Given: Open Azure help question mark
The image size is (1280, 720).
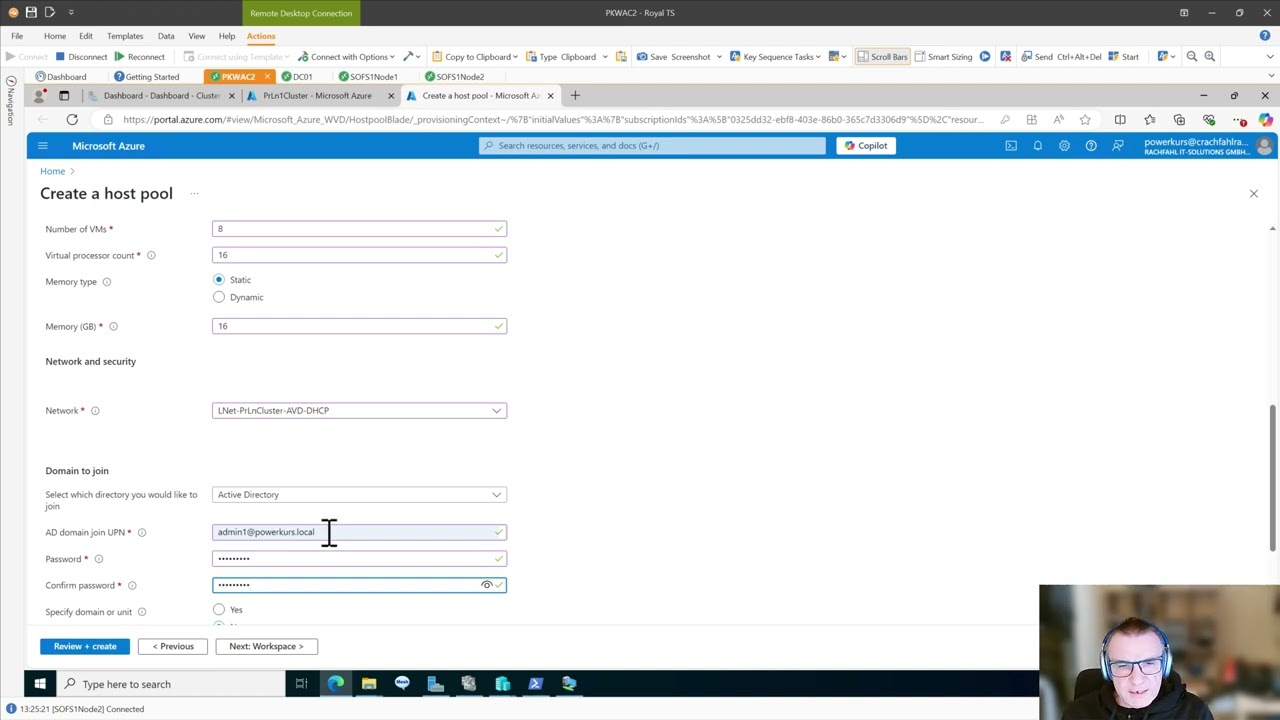Looking at the screenshot, I should click(x=1091, y=146).
